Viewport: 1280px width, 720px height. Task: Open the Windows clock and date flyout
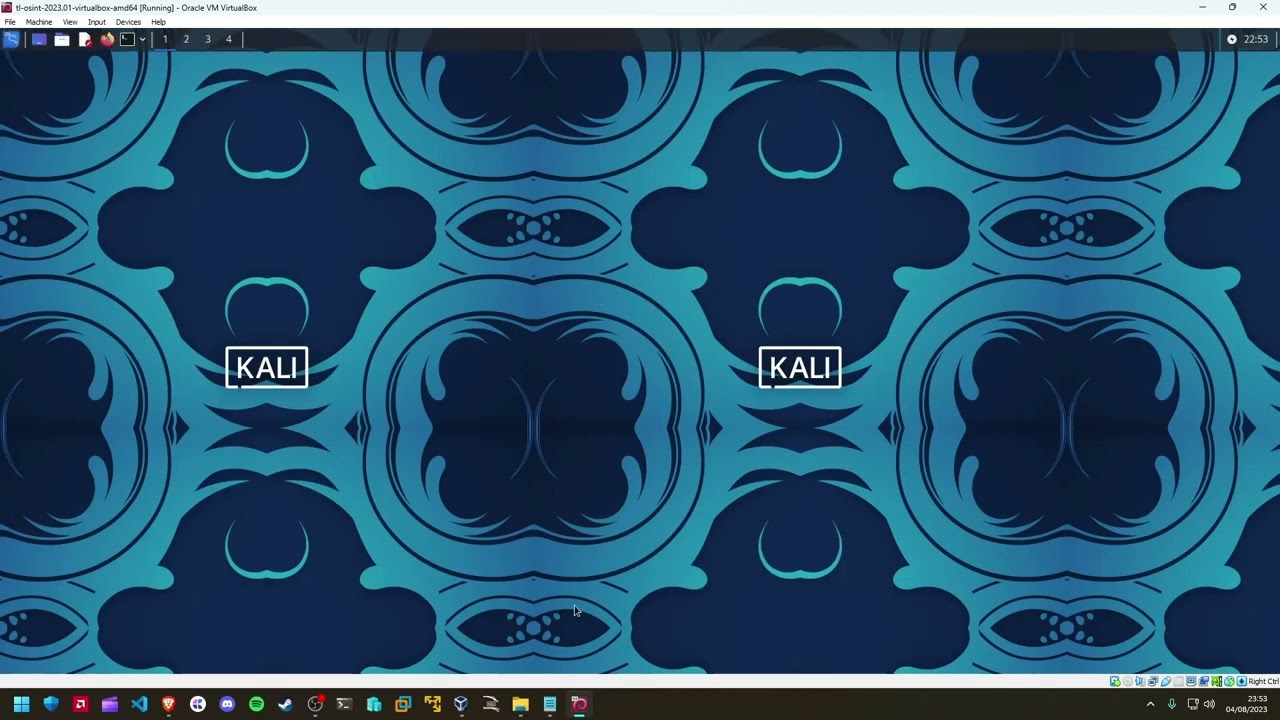pos(1246,704)
